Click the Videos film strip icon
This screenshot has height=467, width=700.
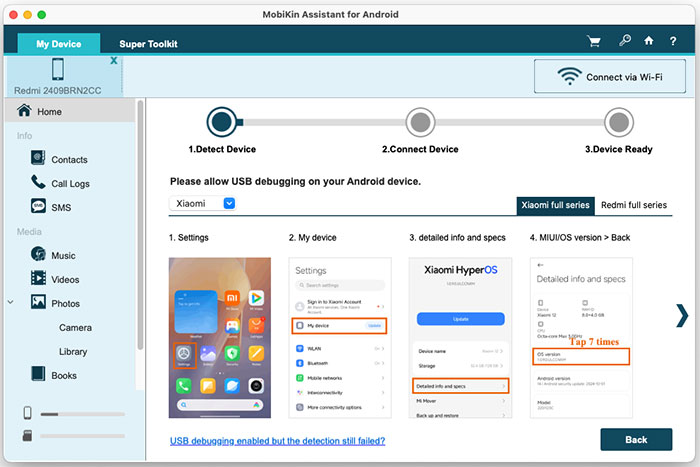pyautogui.click(x=38, y=278)
